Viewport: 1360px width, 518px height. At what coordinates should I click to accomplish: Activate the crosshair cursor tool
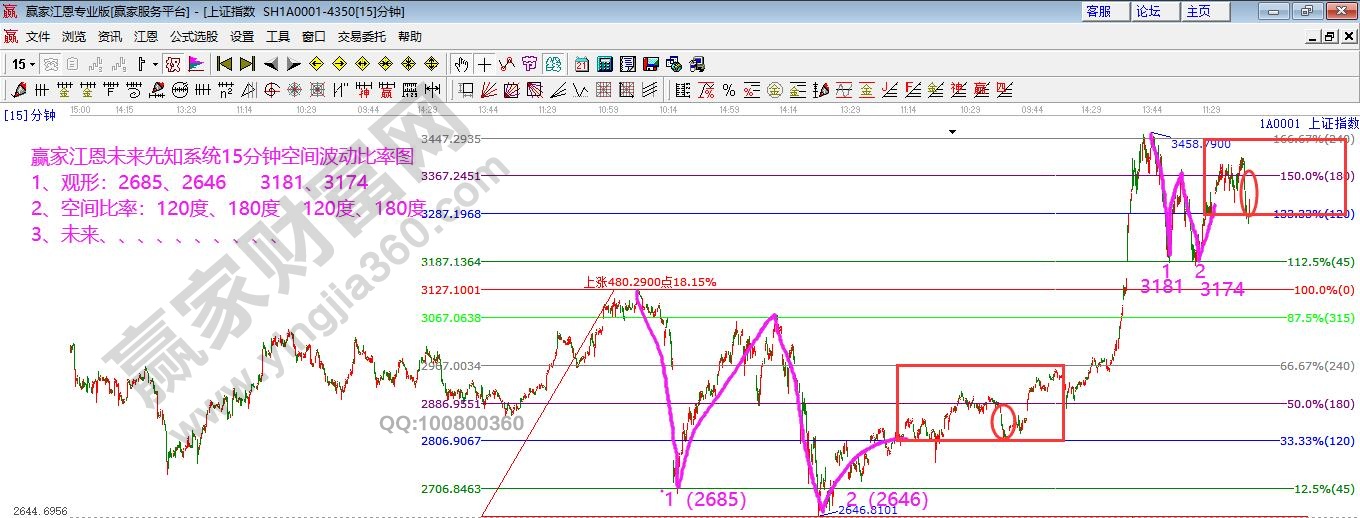point(485,64)
